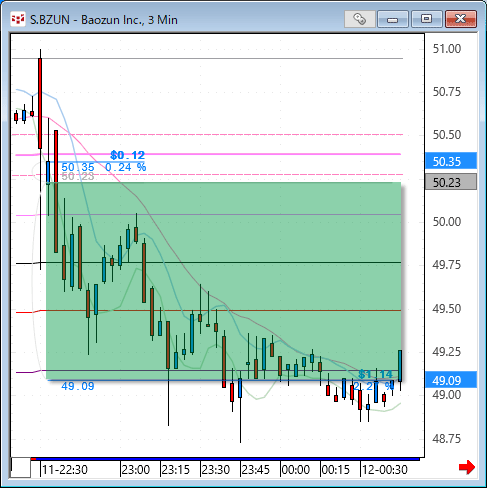Click the $0.12 measurement label

point(128,155)
